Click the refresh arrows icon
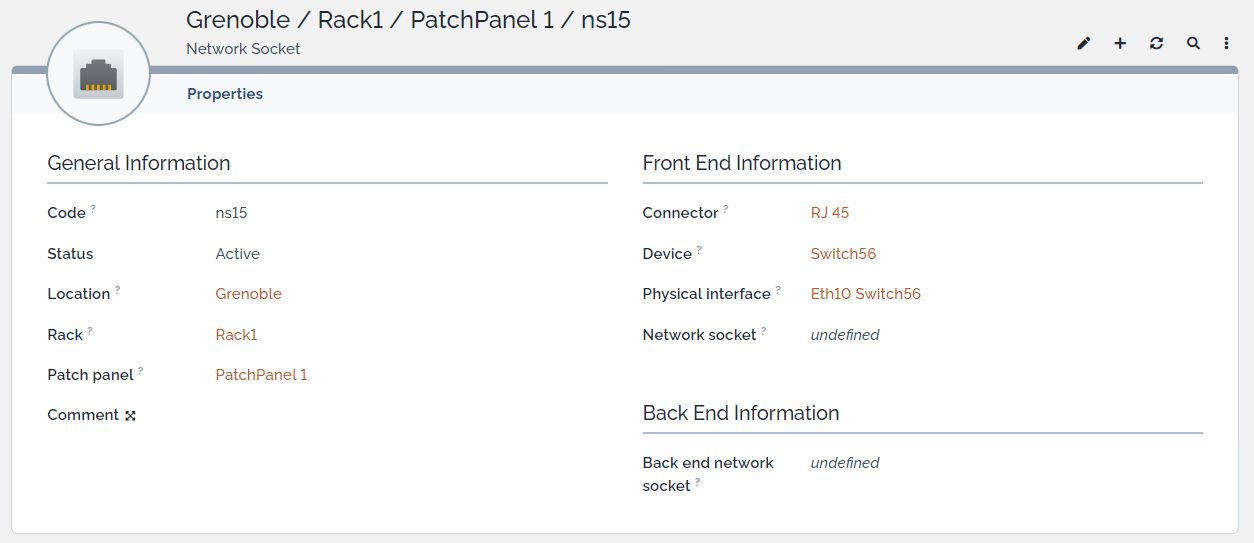The image size is (1254, 543). coord(1157,44)
